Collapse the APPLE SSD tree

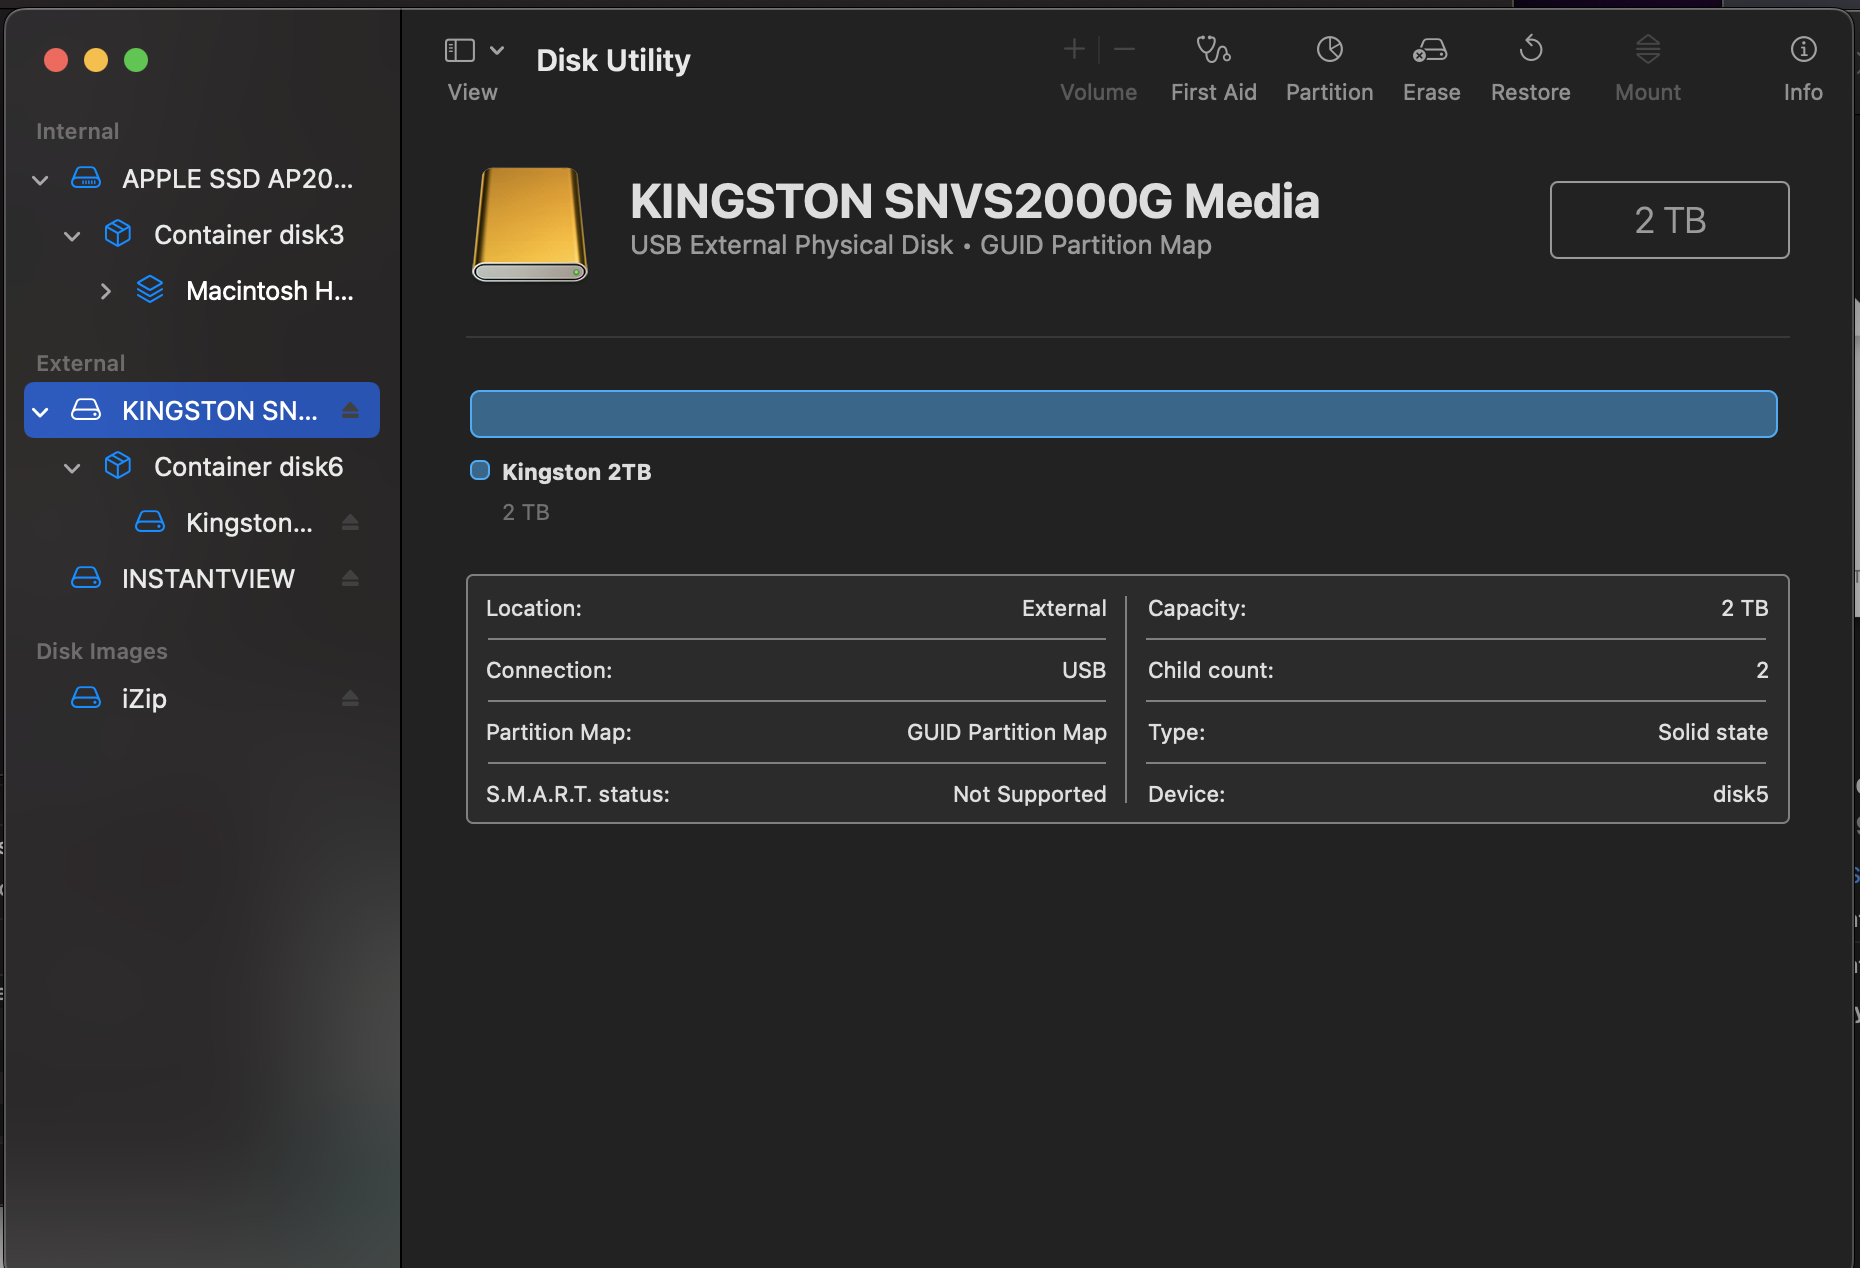pos(40,180)
